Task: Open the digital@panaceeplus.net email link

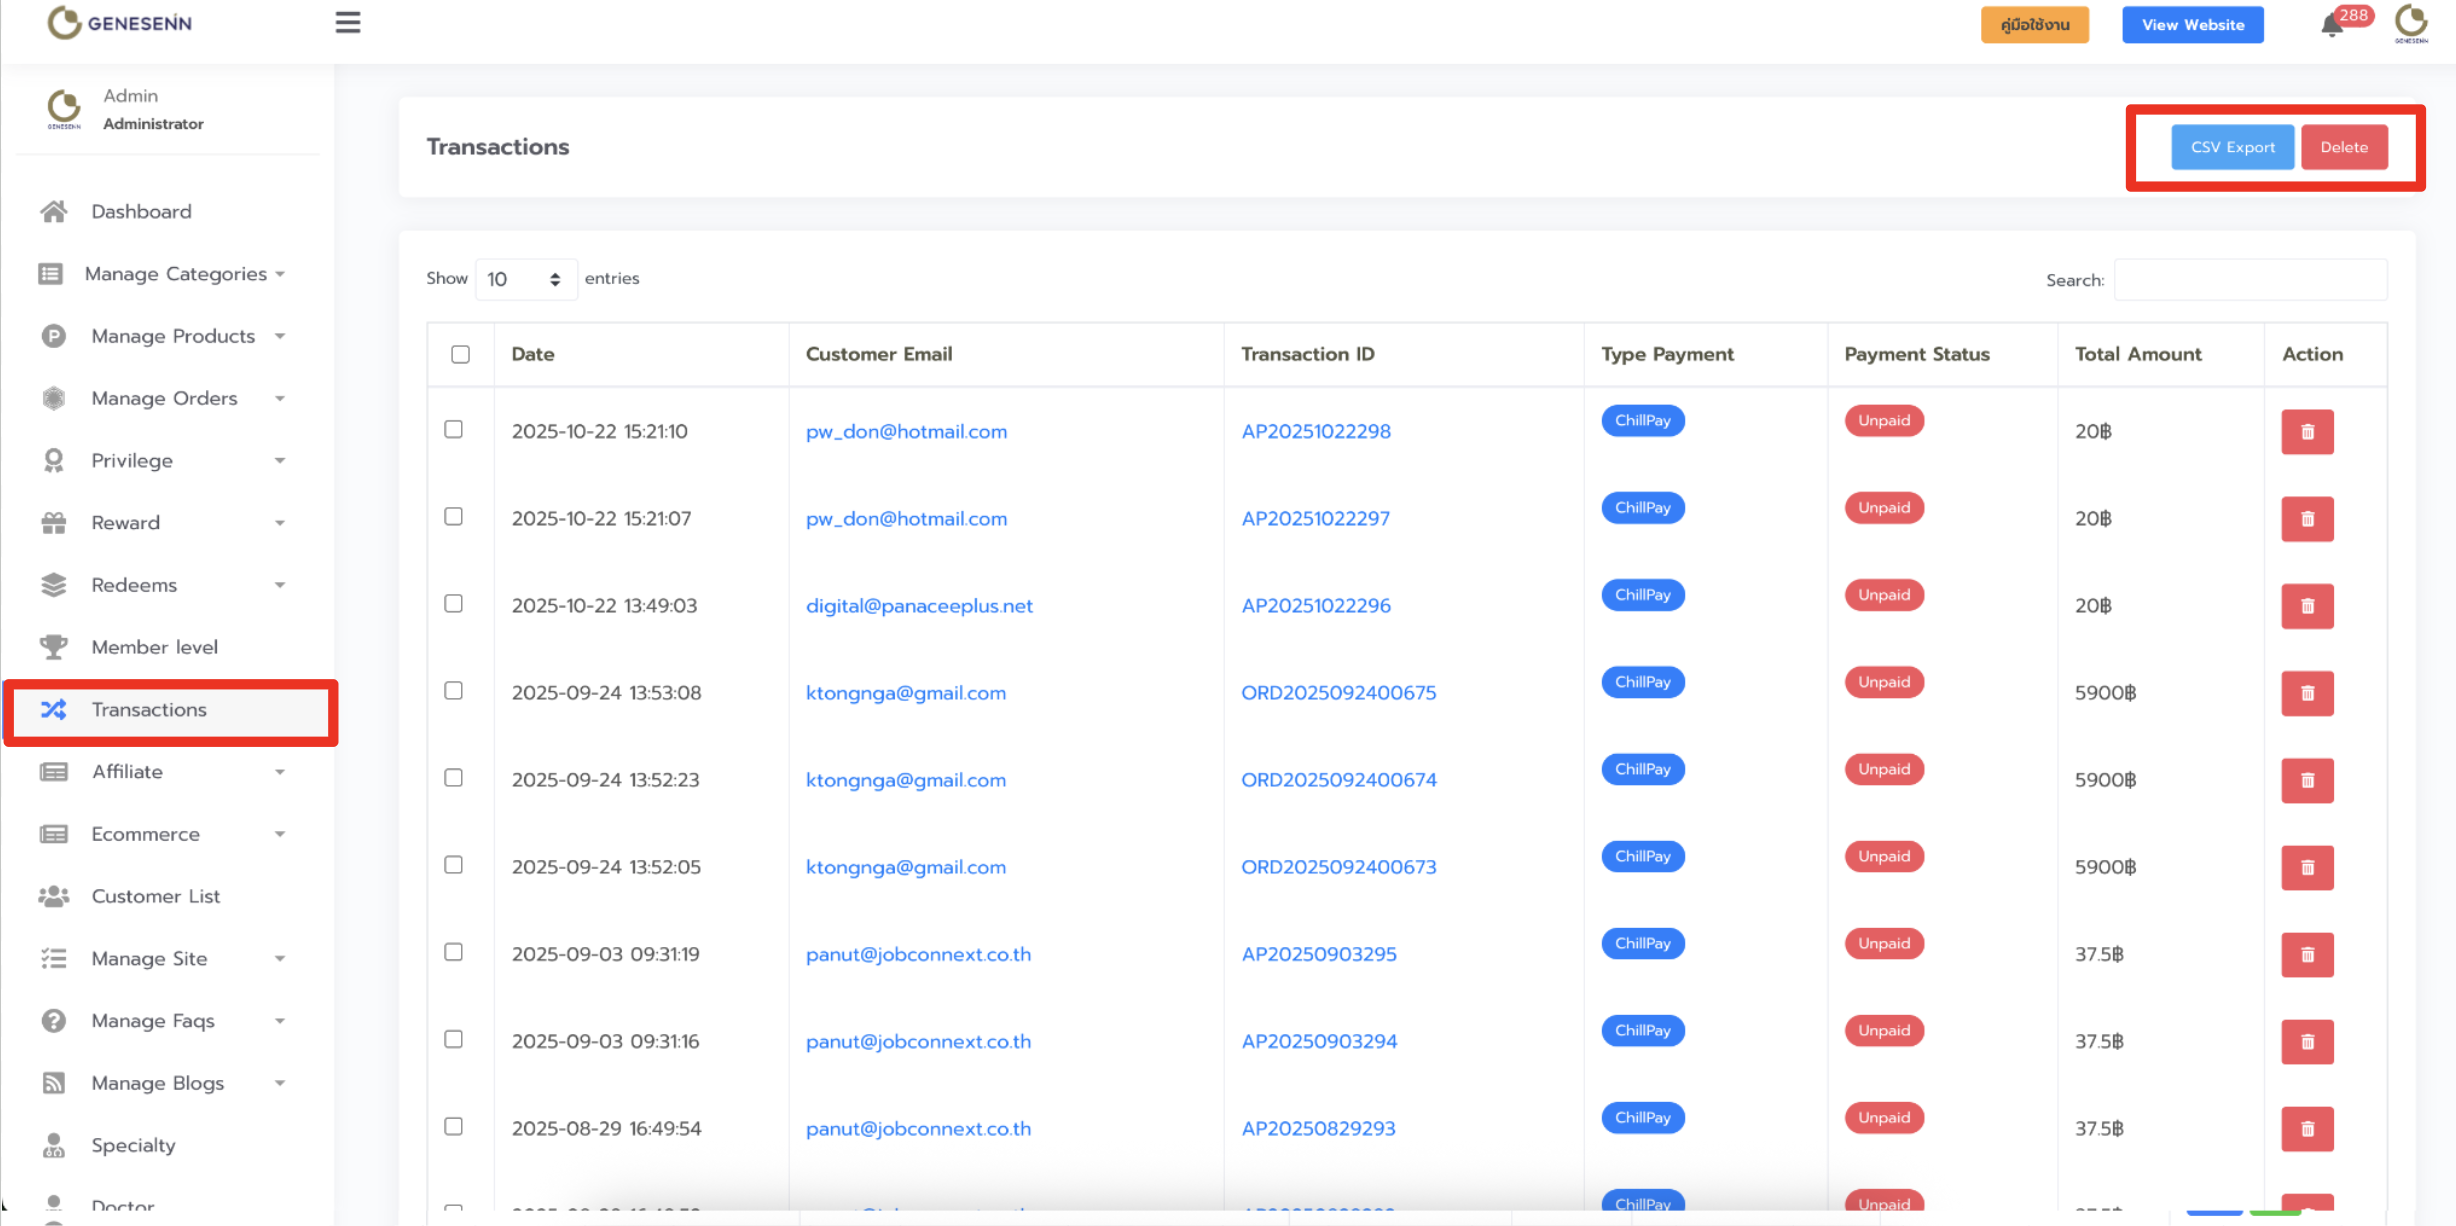Action: [x=918, y=606]
